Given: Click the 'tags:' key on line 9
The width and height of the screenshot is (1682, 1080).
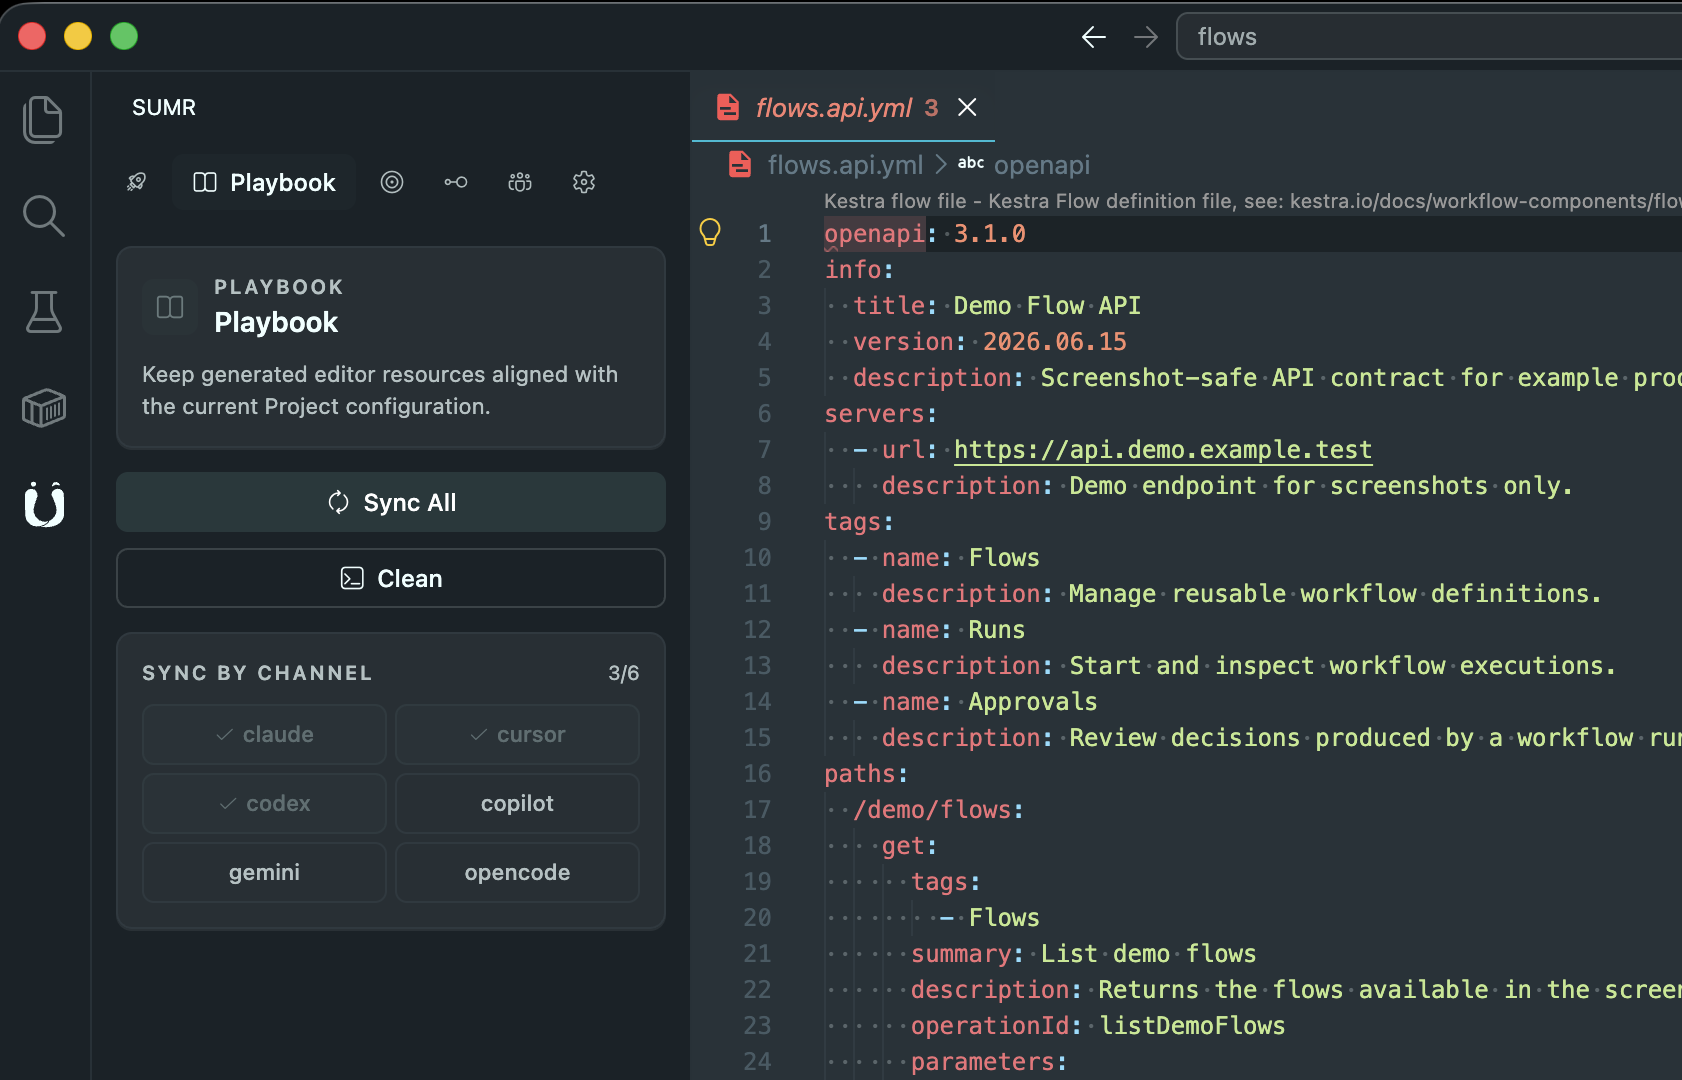Looking at the screenshot, I should (859, 521).
